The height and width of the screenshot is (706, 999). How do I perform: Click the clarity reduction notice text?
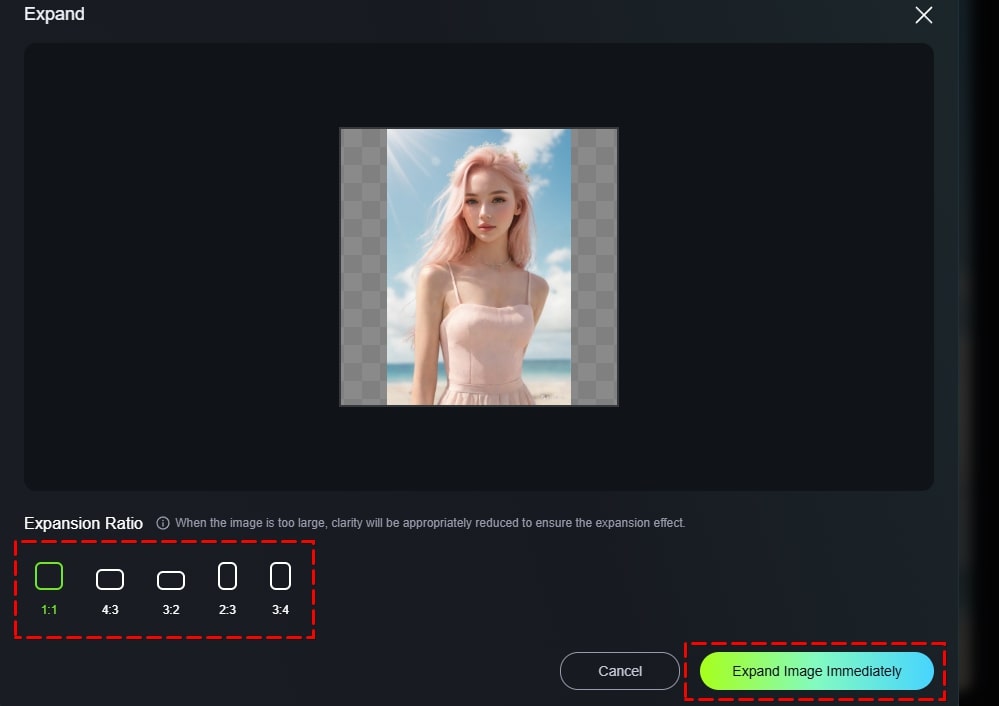click(430, 523)
